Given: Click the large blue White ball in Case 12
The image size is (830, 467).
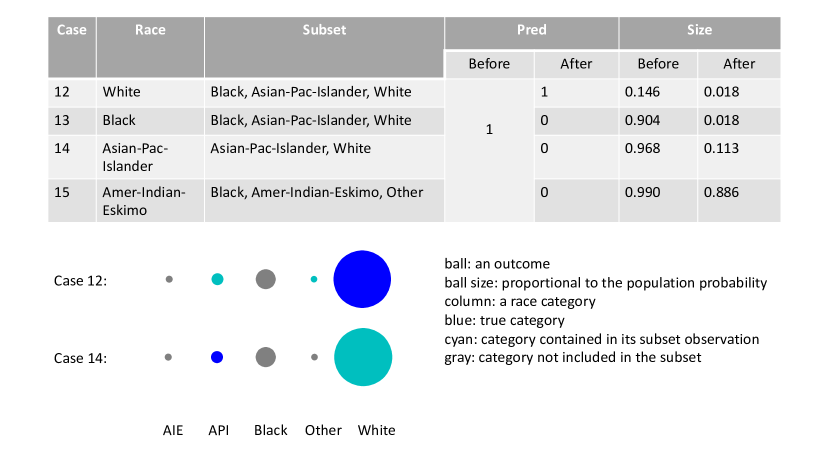Looking at the screenshot, I should (362, 279).
